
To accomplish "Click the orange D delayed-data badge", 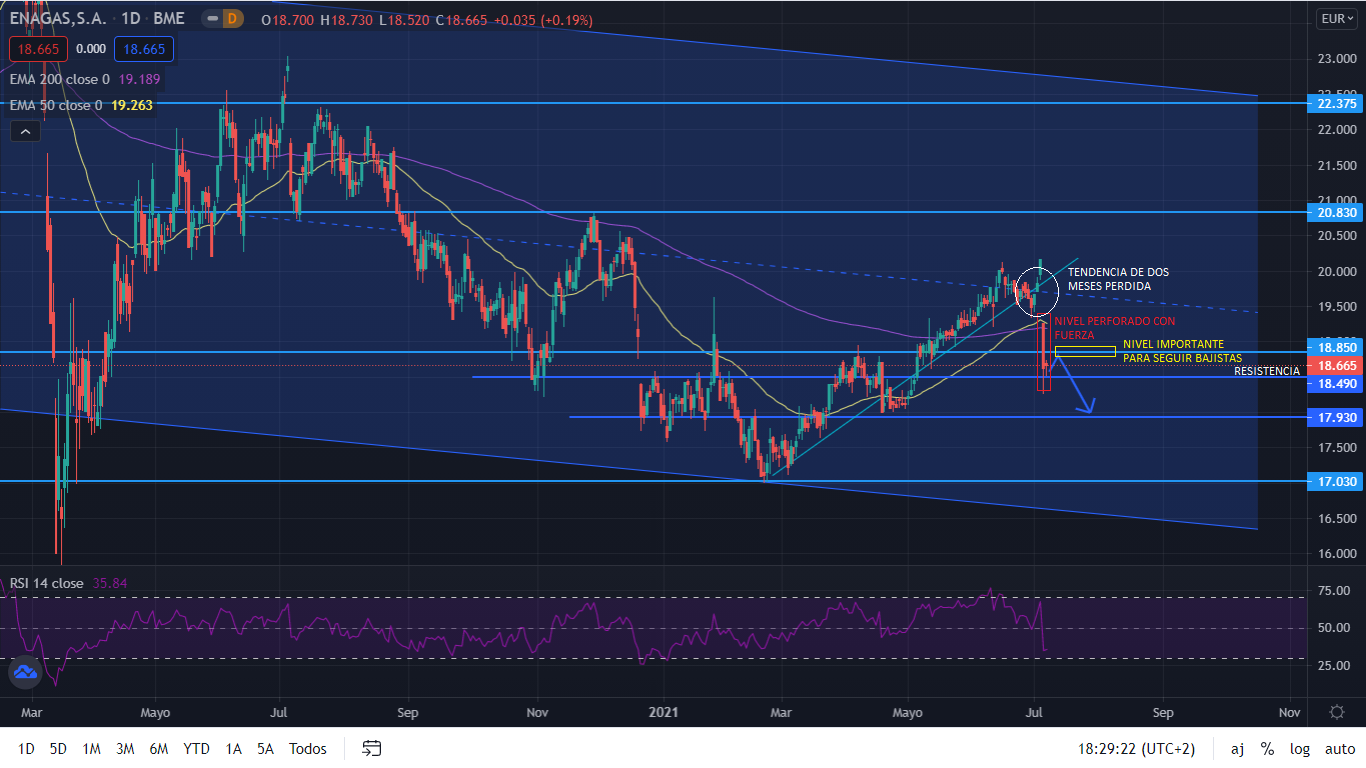I will click(x=232, y=19).
